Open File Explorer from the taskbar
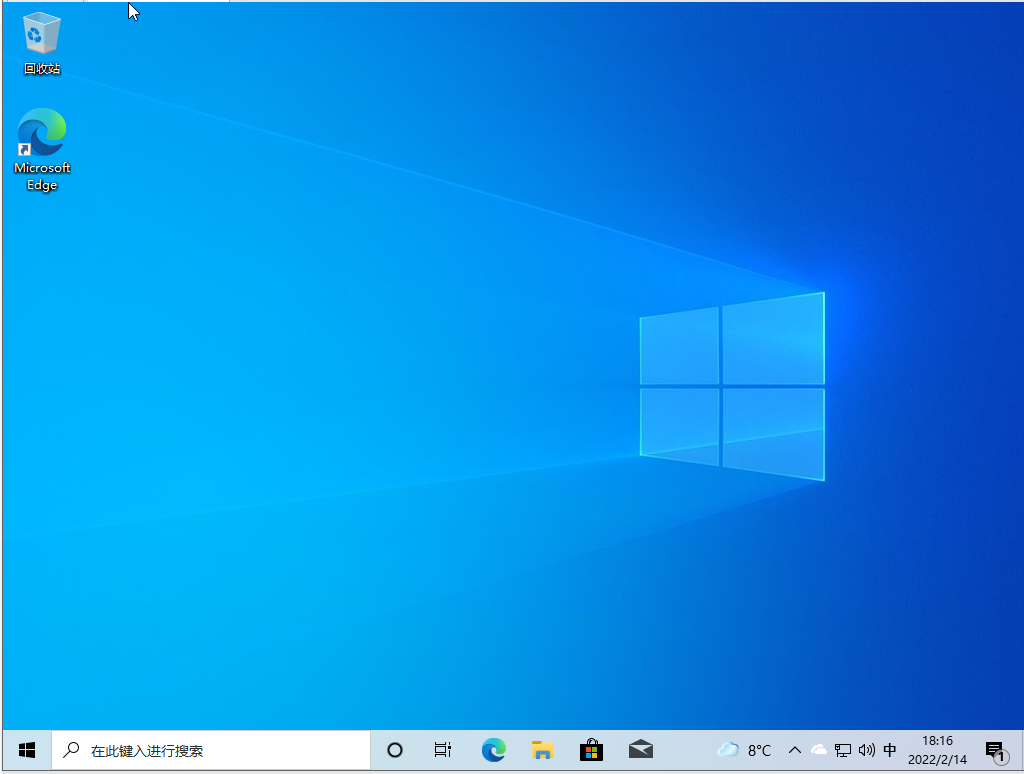This screenshot has width=1024, height=774. point(542,750)
